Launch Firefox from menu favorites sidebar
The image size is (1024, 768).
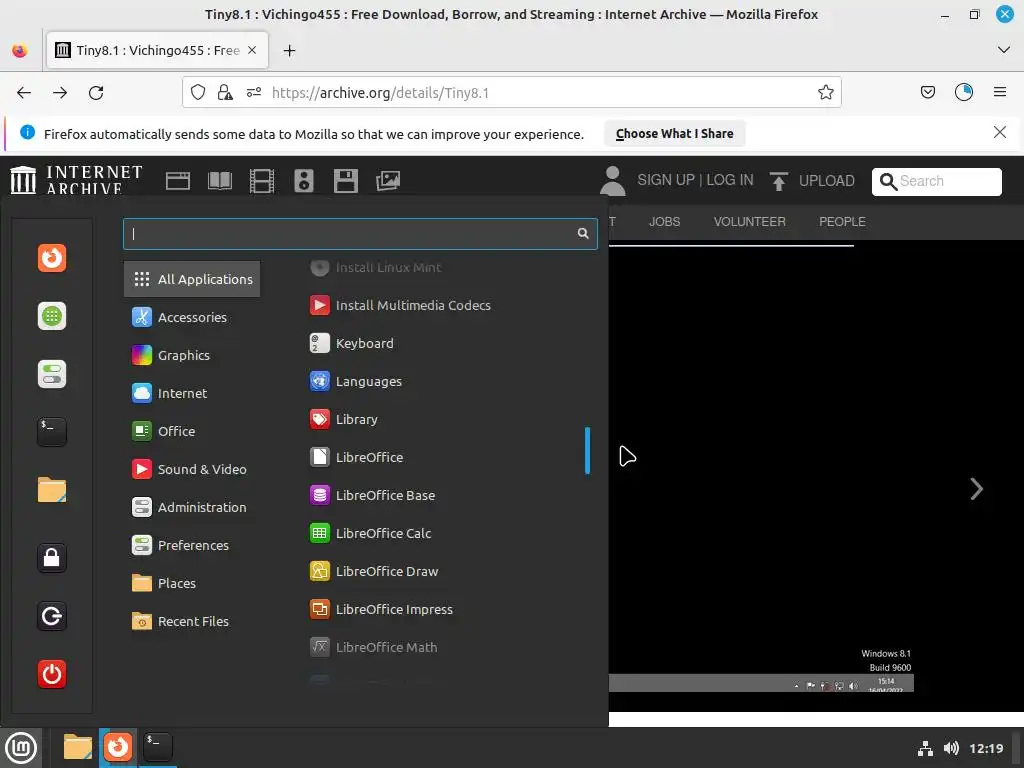(52, 258)
